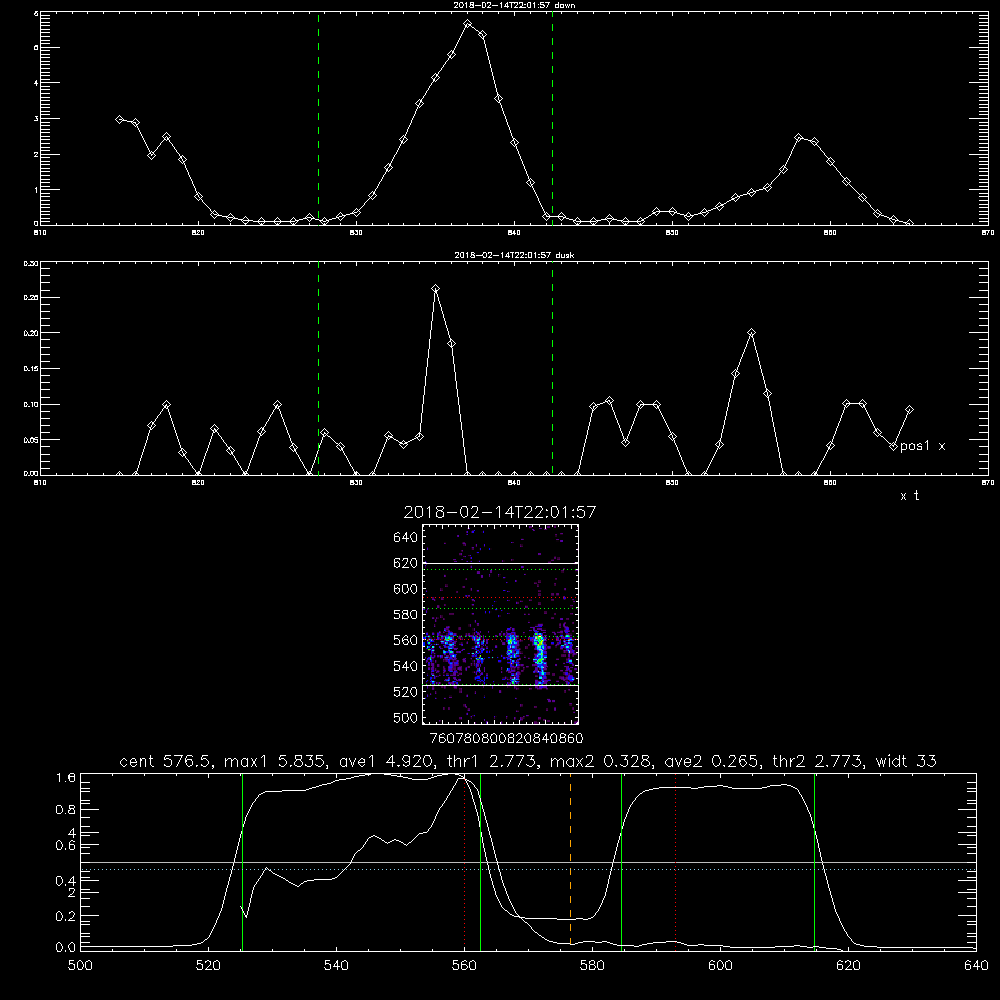Click the '0.2' label on bottom plot y-axis
The image size is (1000, 1000).
coord(66,916)
